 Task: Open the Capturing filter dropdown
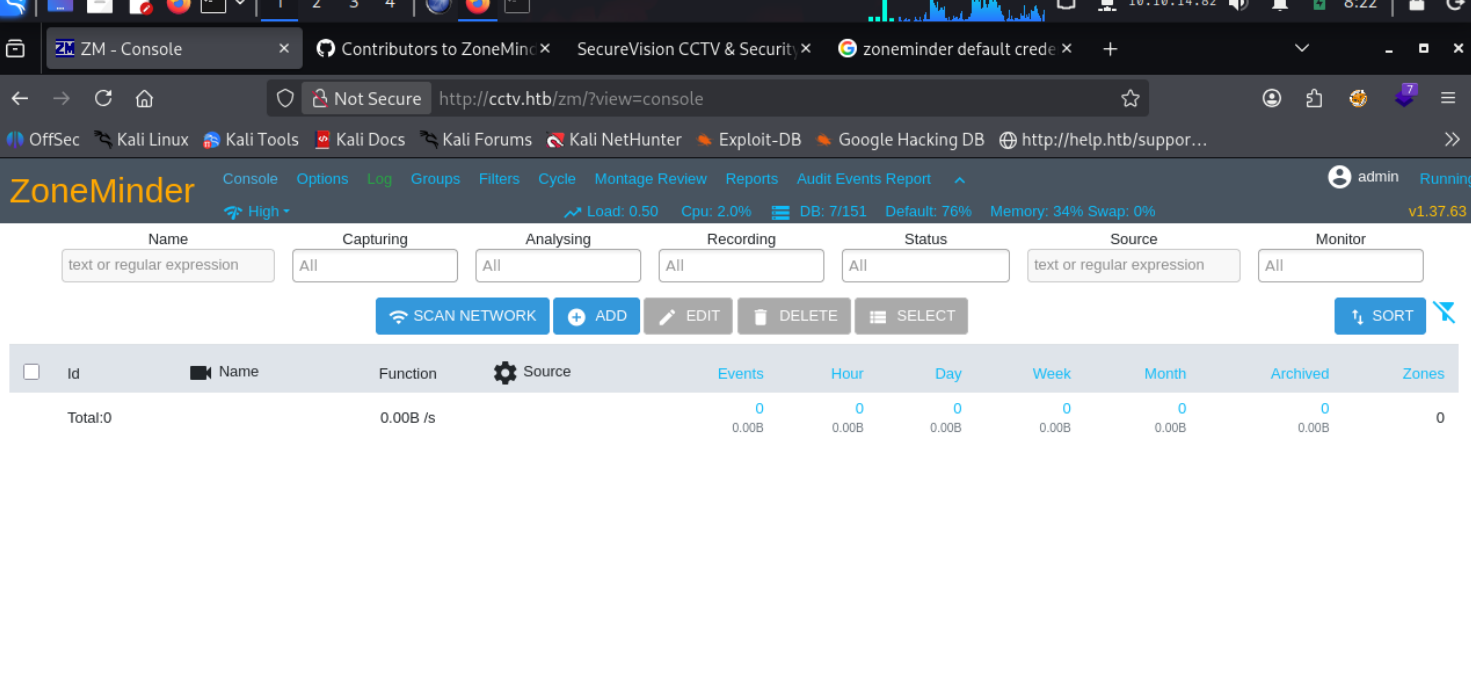tap(375, 266)
